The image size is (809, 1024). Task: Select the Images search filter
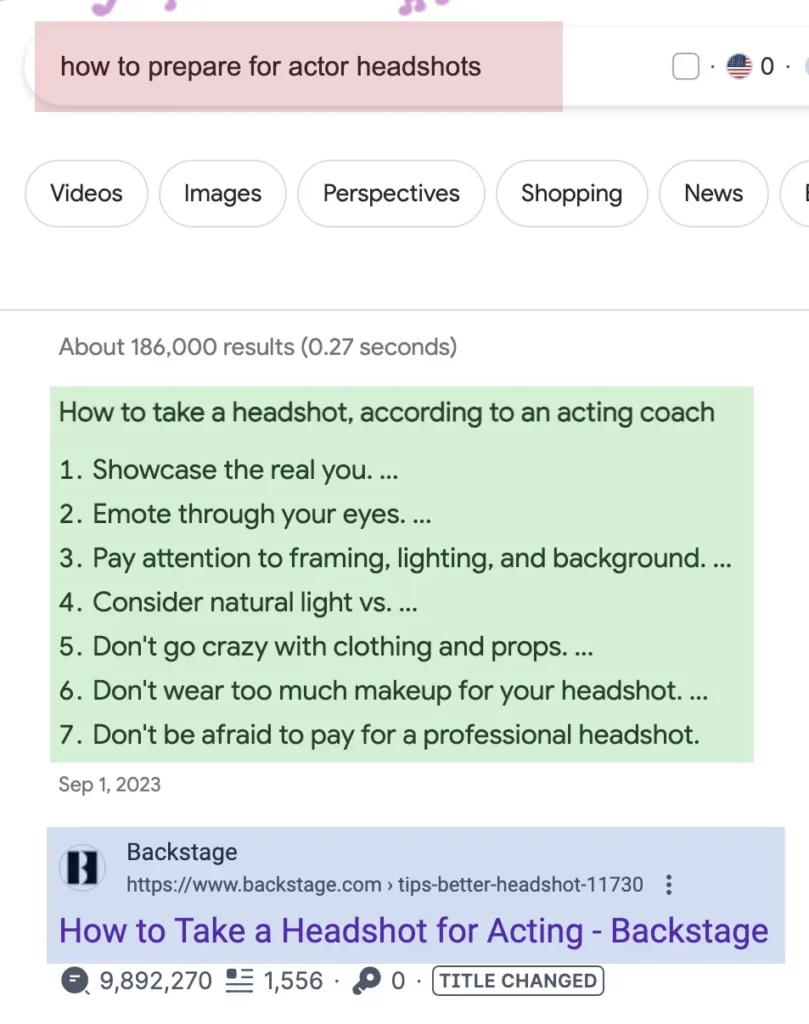222,193
